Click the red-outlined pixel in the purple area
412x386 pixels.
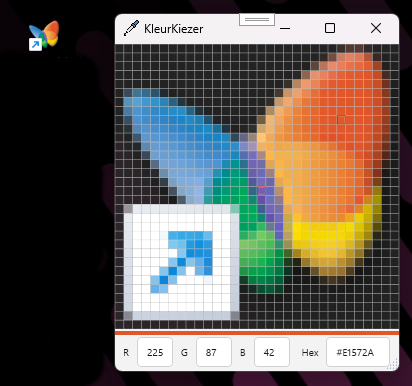click(x=261, y=191)
